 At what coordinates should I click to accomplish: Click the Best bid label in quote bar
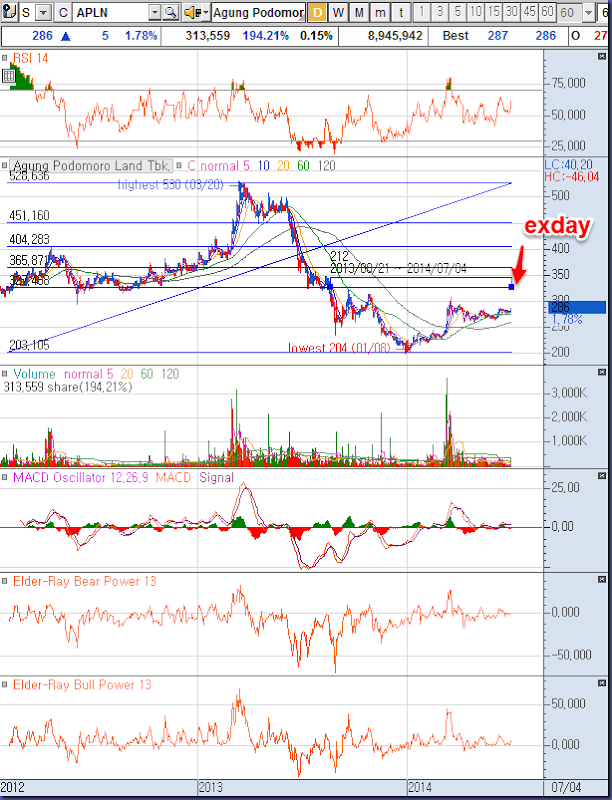pos(455,36)
